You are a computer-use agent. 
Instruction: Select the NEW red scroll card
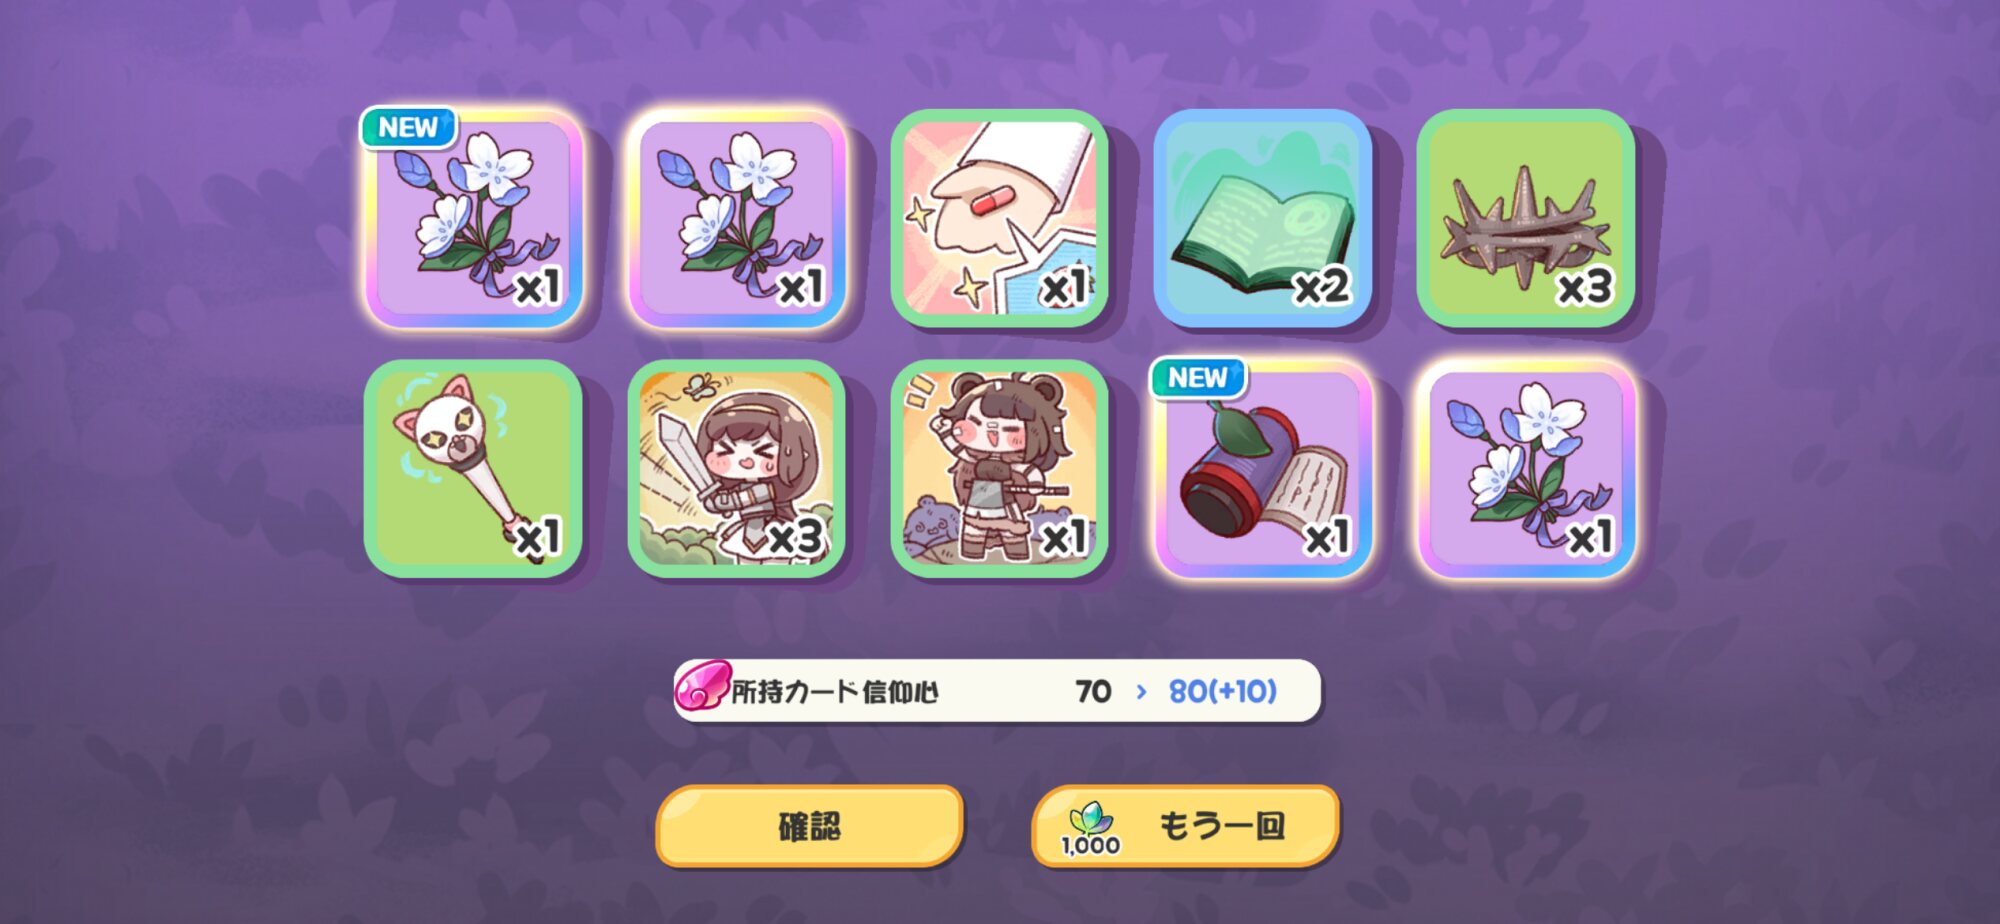tap(1263, 468)
